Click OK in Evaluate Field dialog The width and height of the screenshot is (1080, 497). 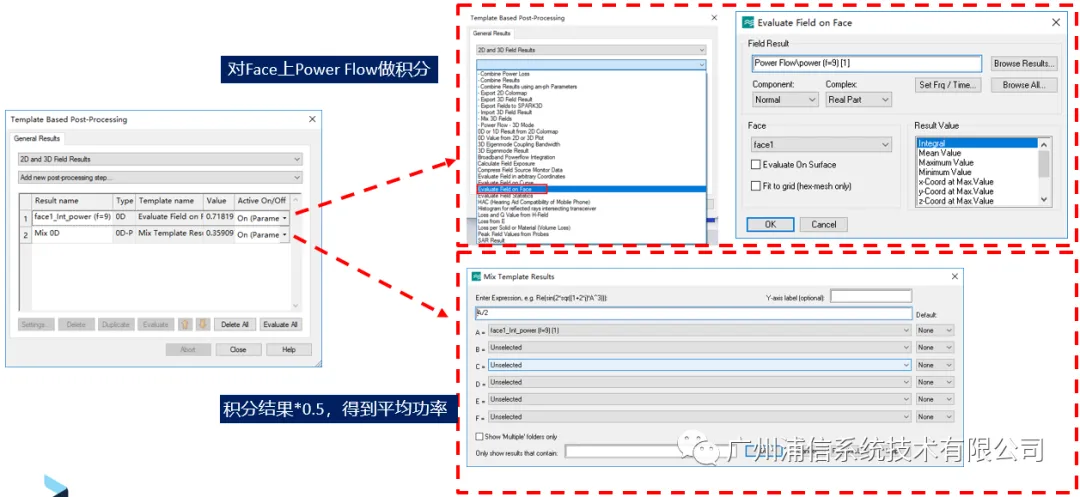pos(770,224)
